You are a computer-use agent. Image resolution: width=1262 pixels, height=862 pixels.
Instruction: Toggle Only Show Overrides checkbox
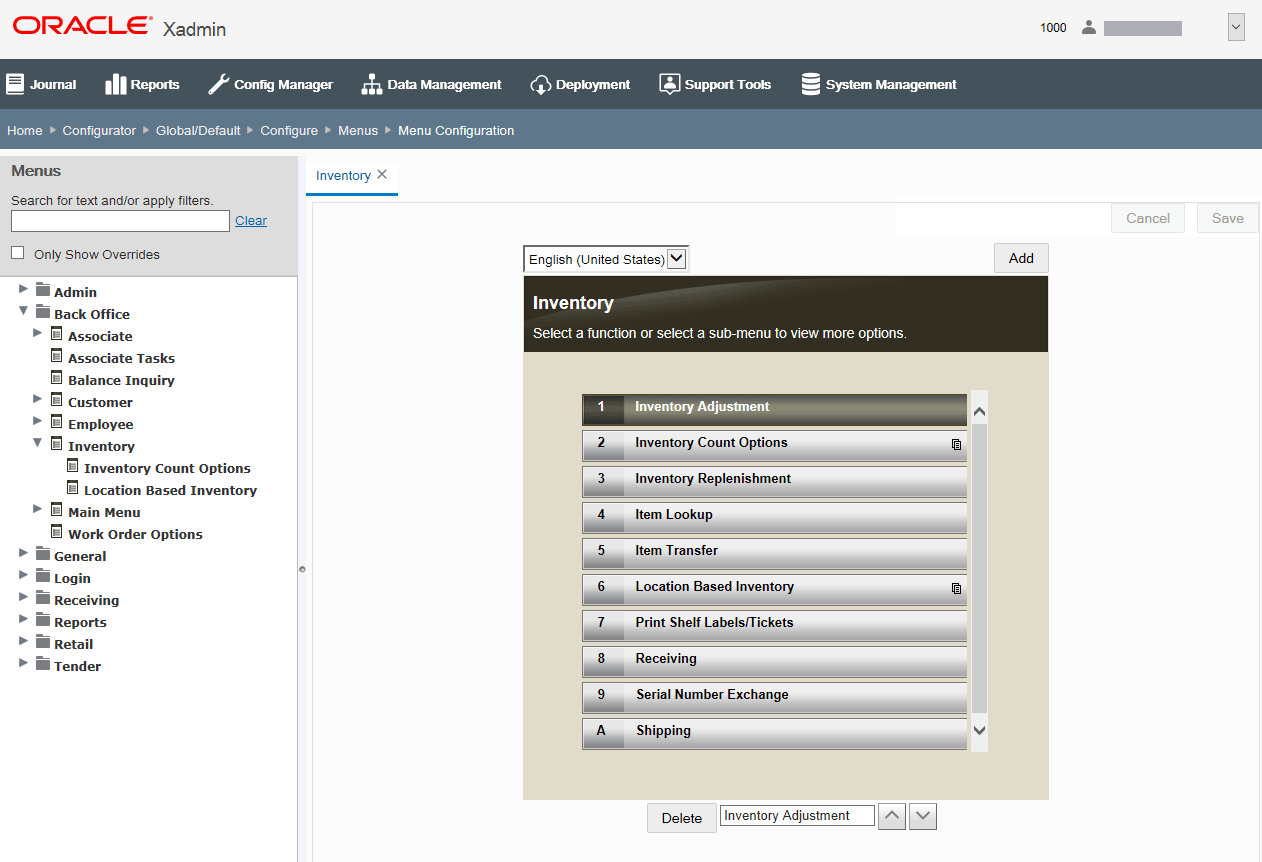(x=18, y=253)
